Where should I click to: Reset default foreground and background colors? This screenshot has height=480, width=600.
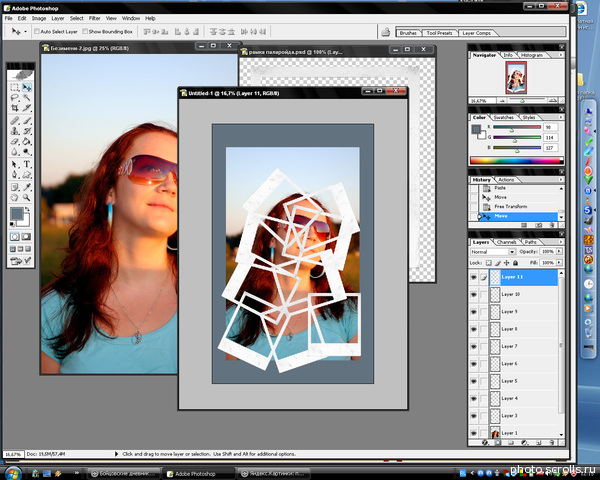tap(12, 224)
